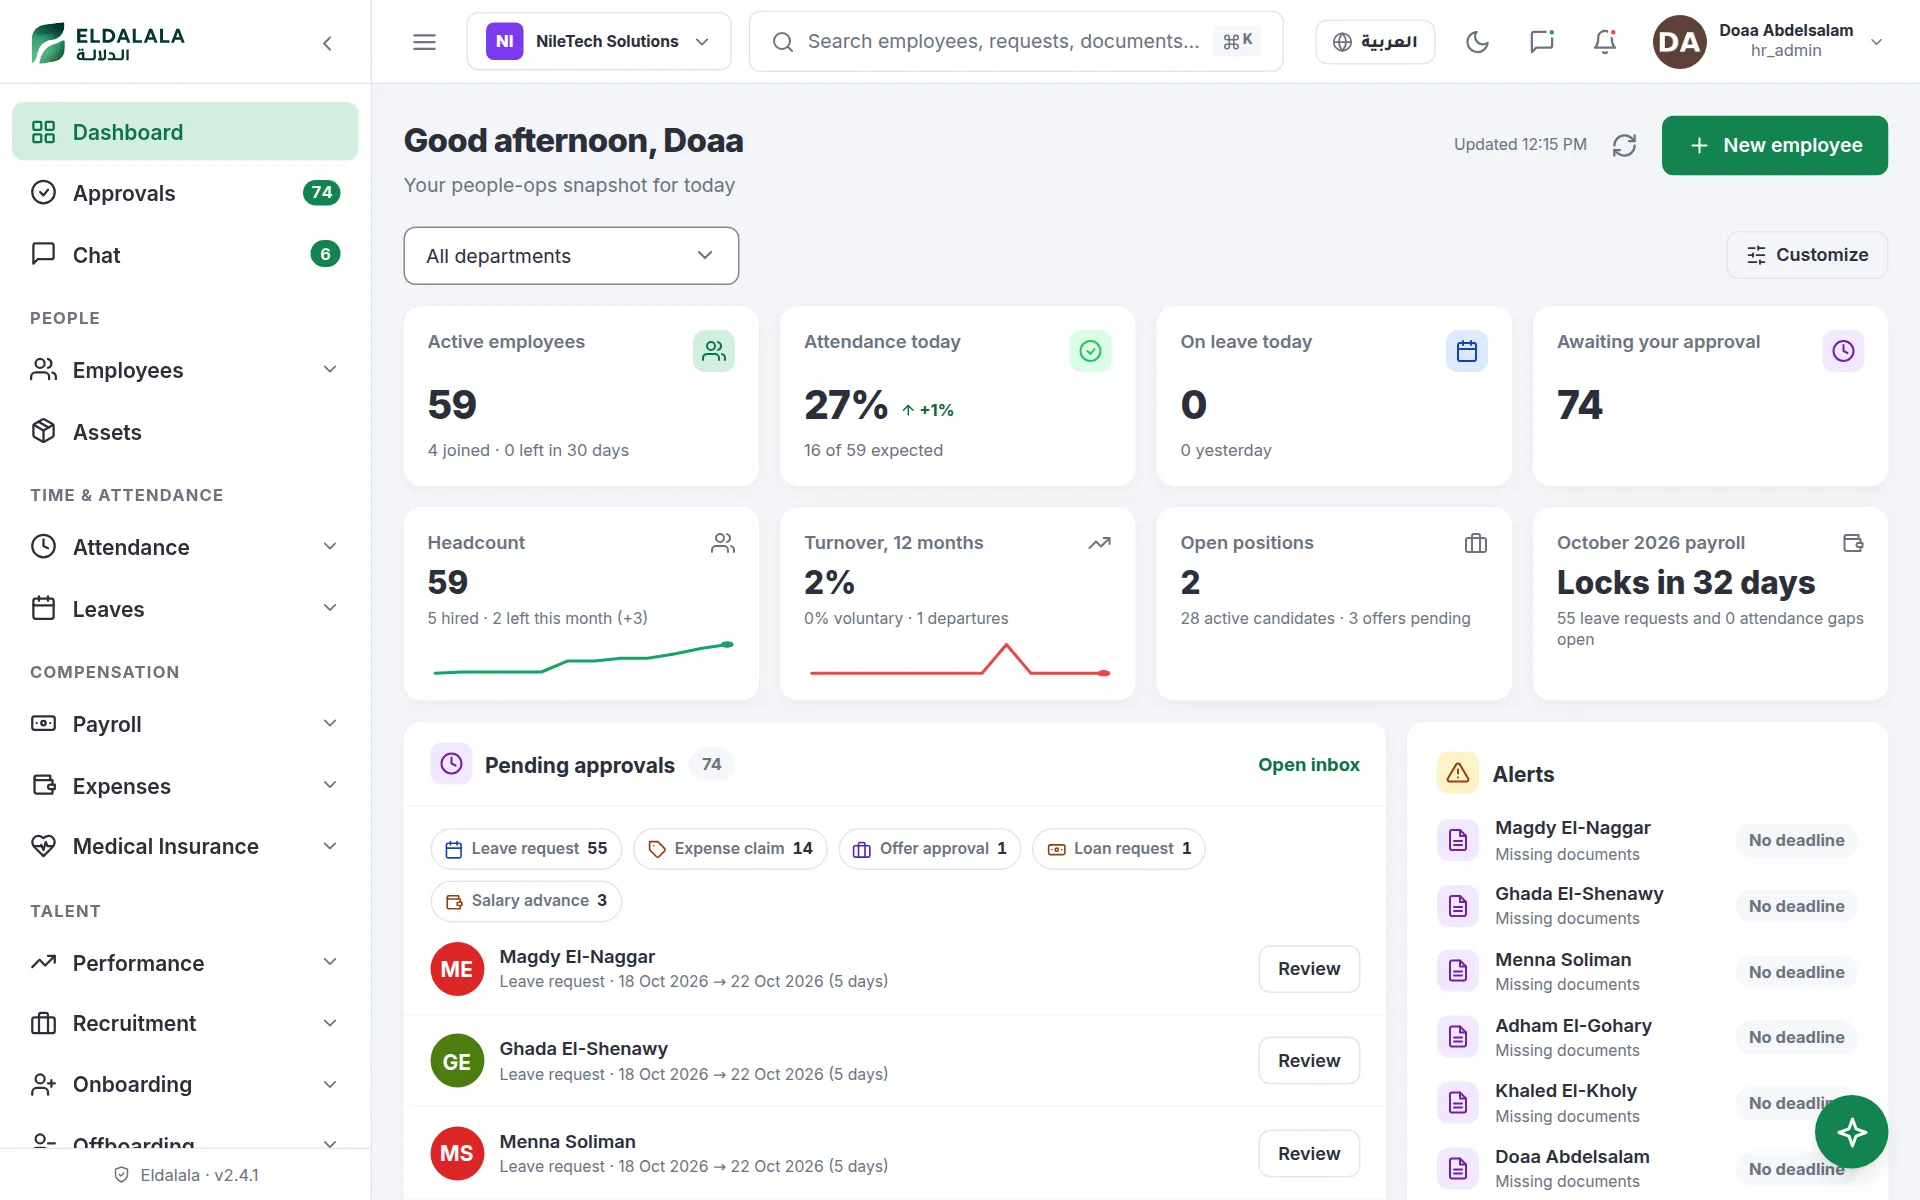This screenshot has width=1920, height=1200.
Task: Click the Awaiting your approval clock icon
Action: pos(1843,351)
